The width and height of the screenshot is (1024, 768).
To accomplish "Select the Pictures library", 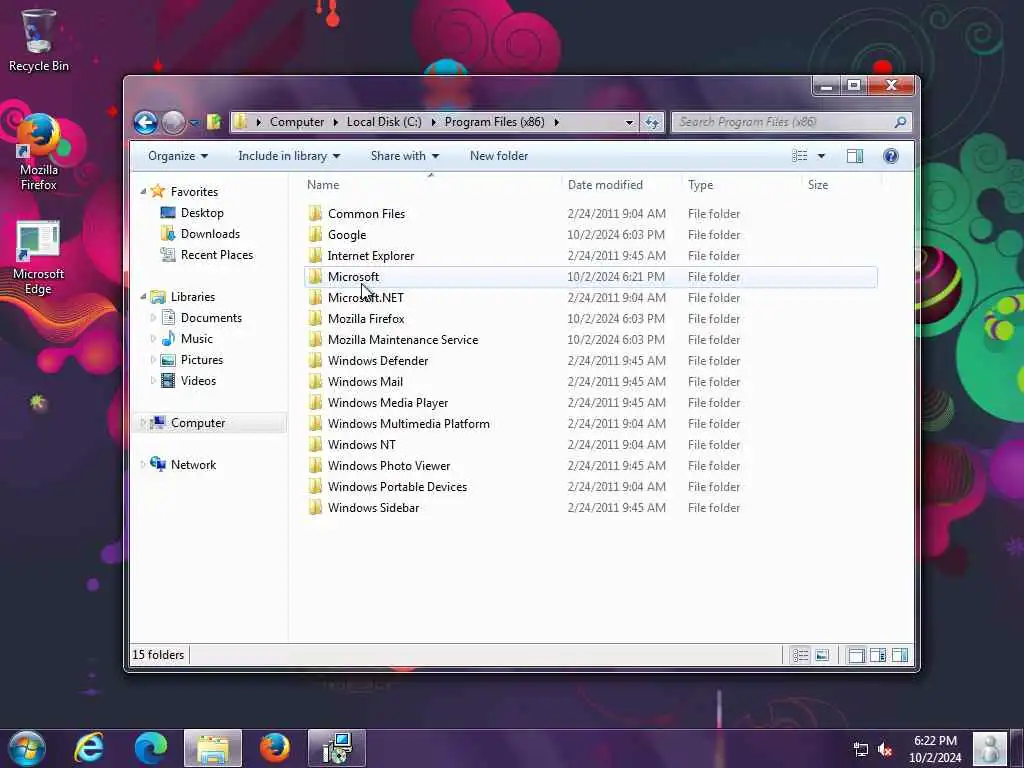I will 202,360.
